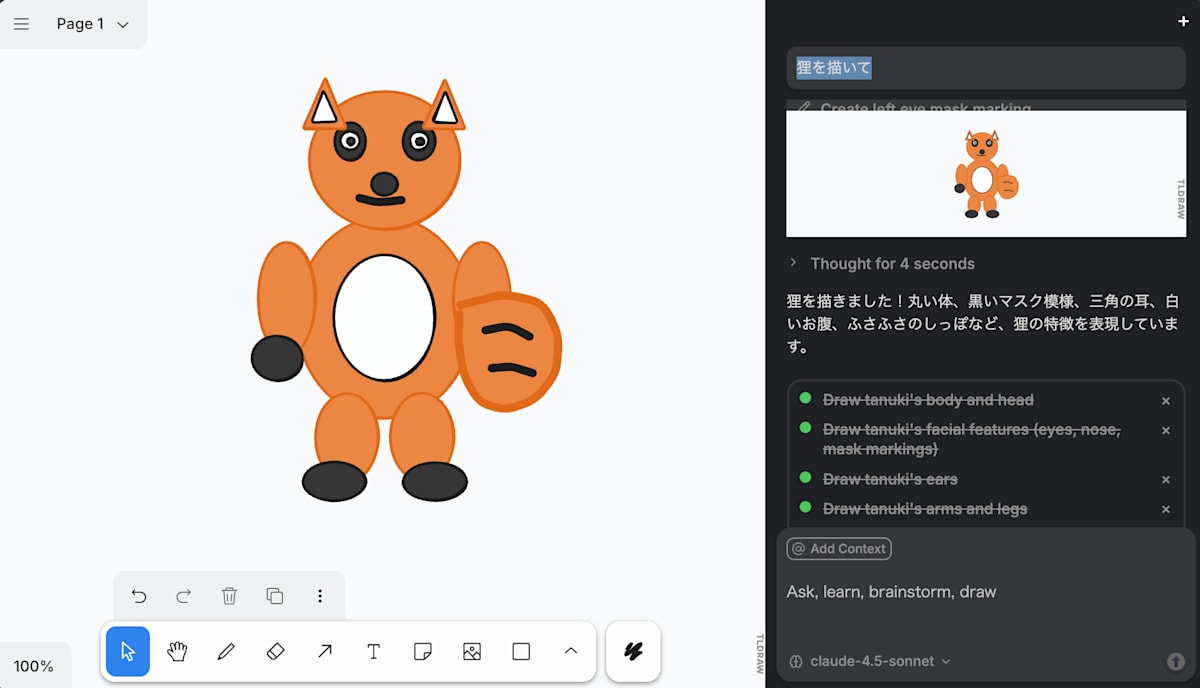Start a new chat with plus icon
The width and height of the screenshot is (1200, 688).
pyautogui.click(x=1184, y=21)
